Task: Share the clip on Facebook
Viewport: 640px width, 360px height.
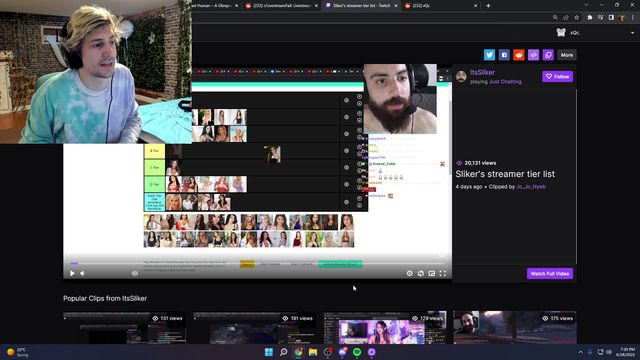Action: tap(504, 55)
